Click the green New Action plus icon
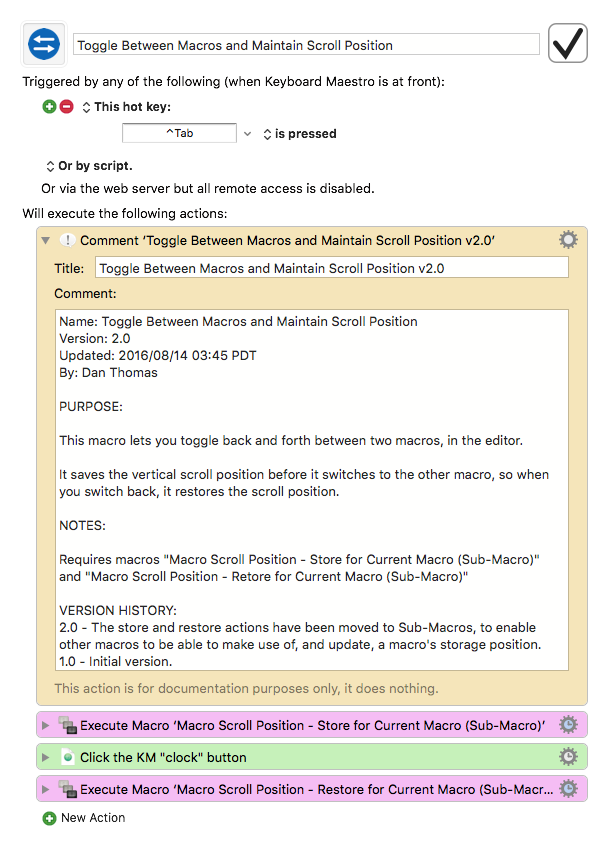This screenshot has width=608, height=846. (49, 818)
